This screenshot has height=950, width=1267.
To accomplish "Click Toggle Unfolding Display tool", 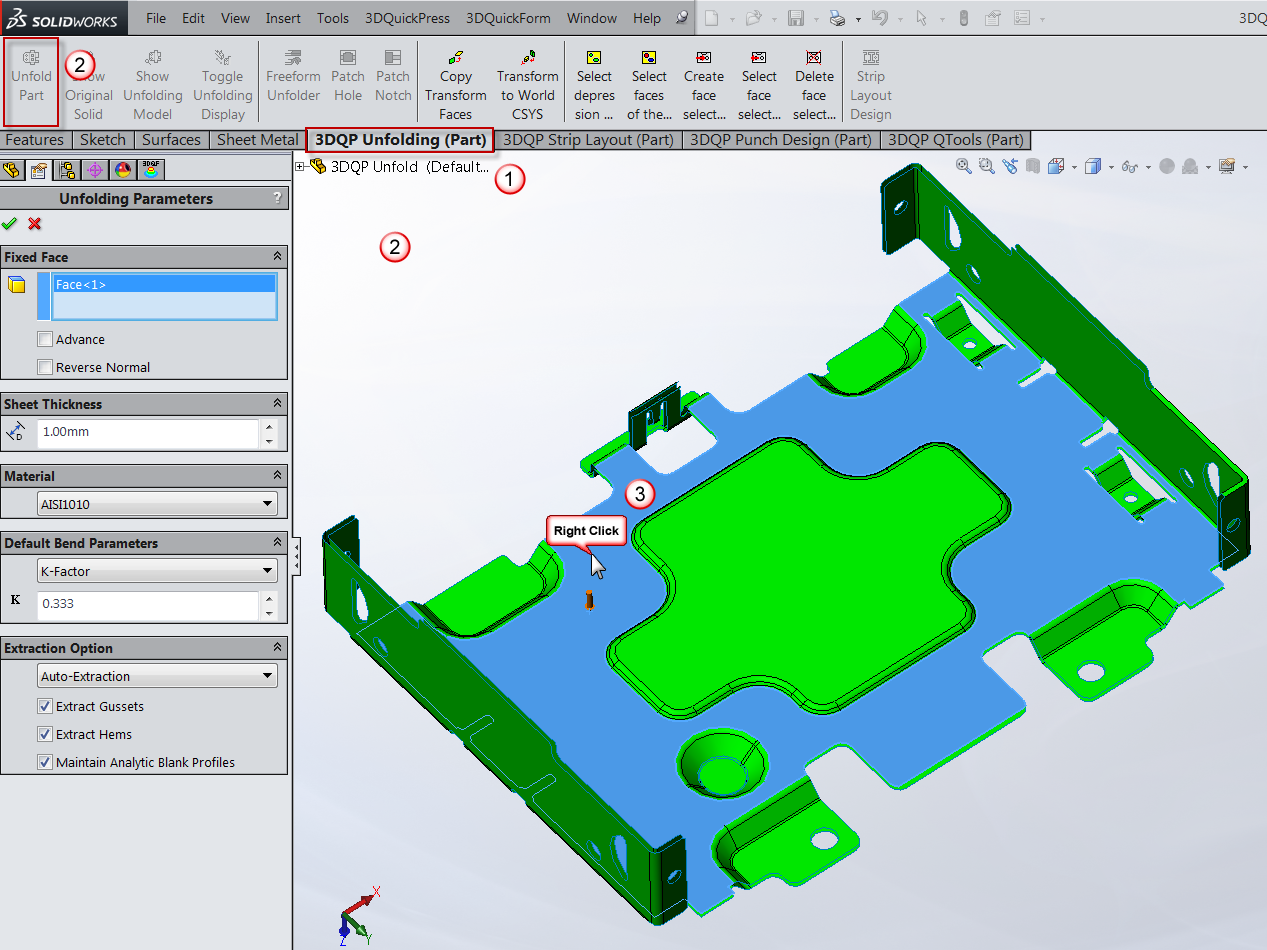I will pyautogui.click(x=222, y=86).
